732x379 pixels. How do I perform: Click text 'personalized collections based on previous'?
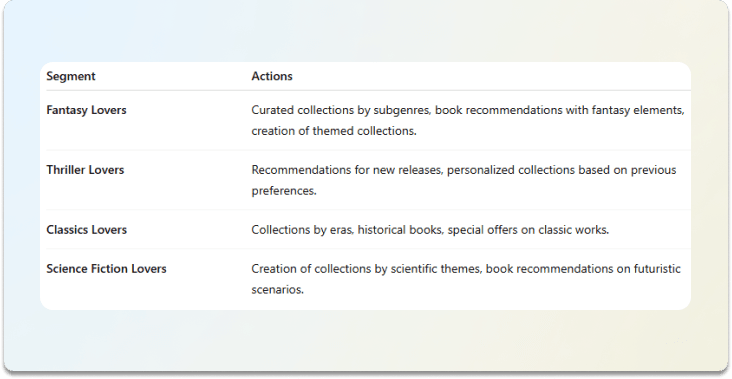pos(562,170)
